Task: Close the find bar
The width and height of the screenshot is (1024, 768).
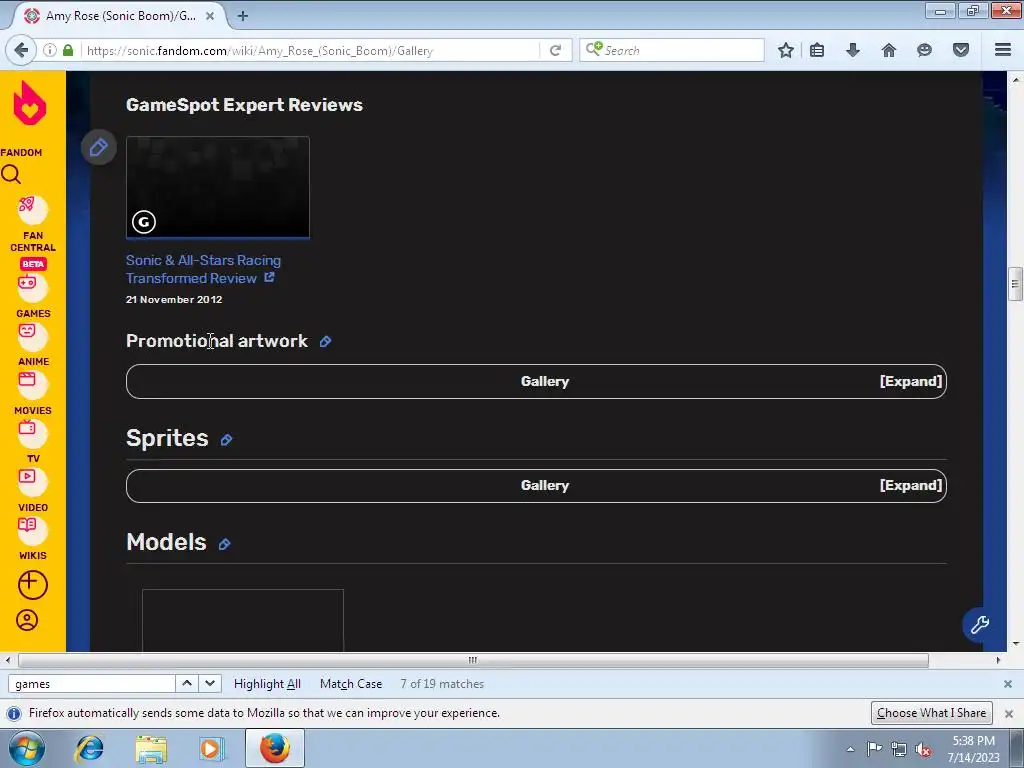Action: pos(1008,684)
